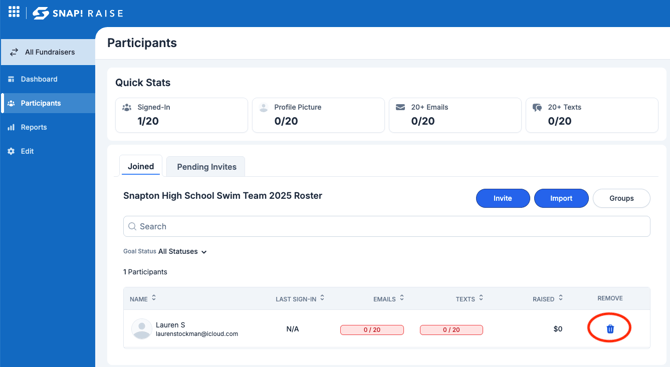The width and height of the screenshot is (670, 367).
Task: Click the Signed-In 1/20 stat card
Action: pyautogui.click(x=181, y=115)
